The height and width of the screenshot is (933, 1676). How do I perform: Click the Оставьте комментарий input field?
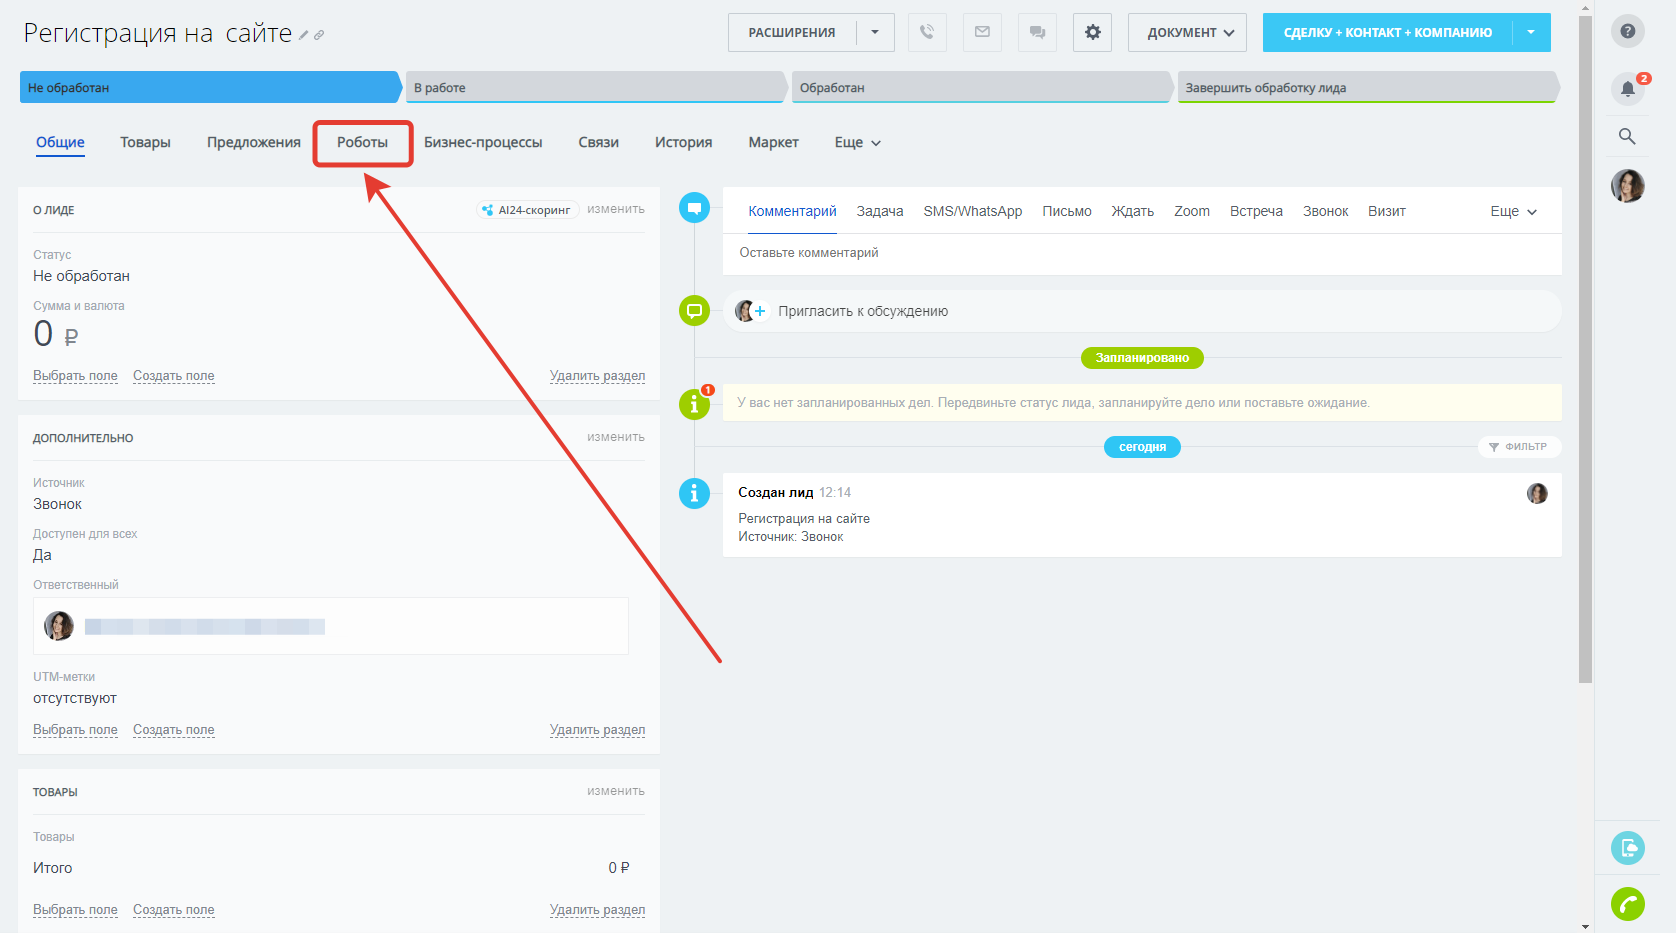point(1140,253)
